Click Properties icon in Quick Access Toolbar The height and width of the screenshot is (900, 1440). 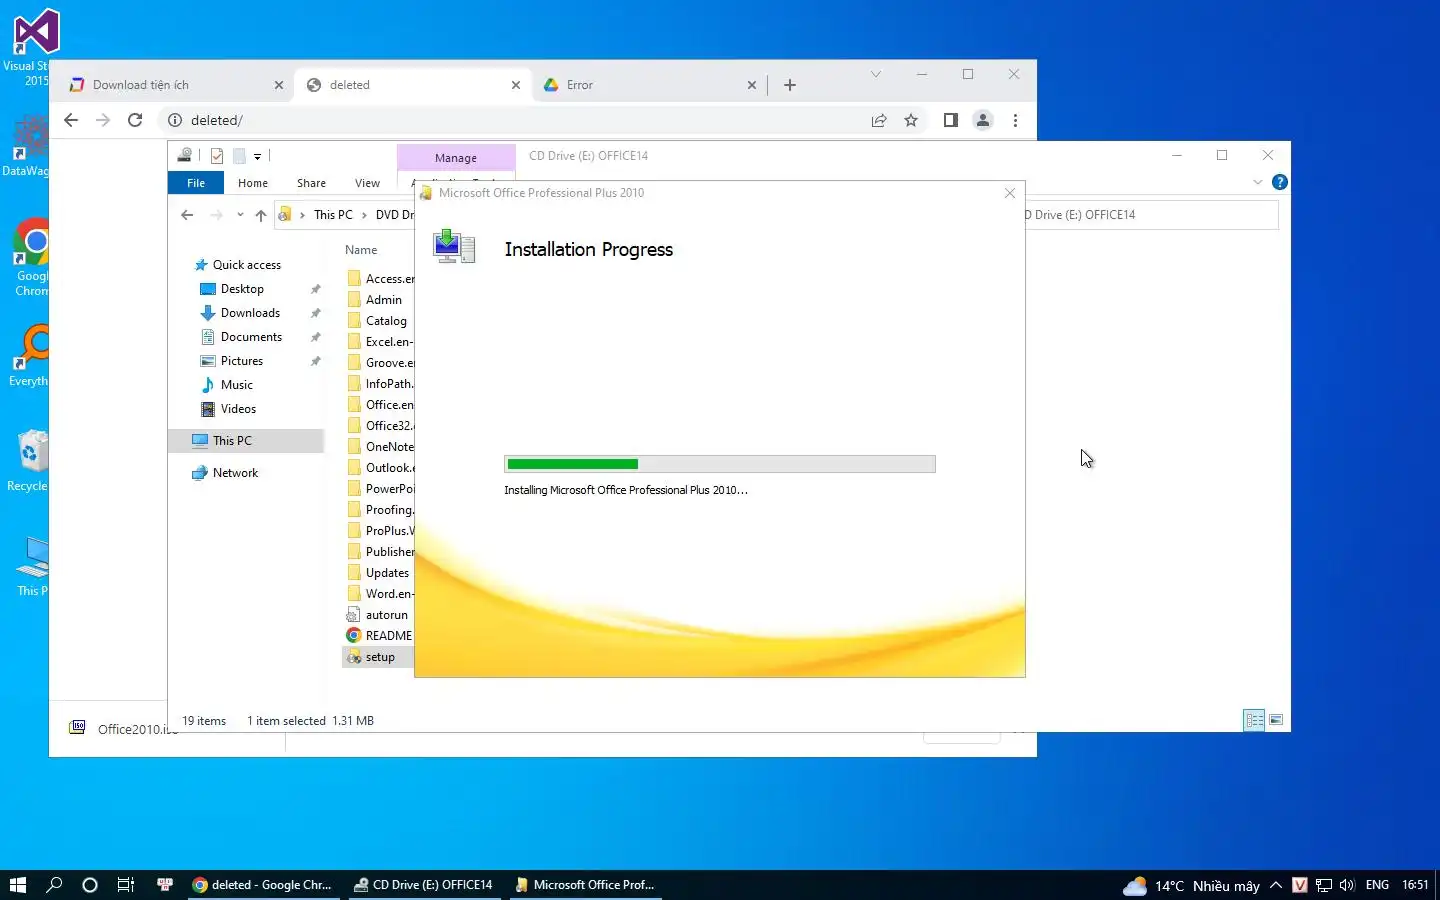[217, 156]
